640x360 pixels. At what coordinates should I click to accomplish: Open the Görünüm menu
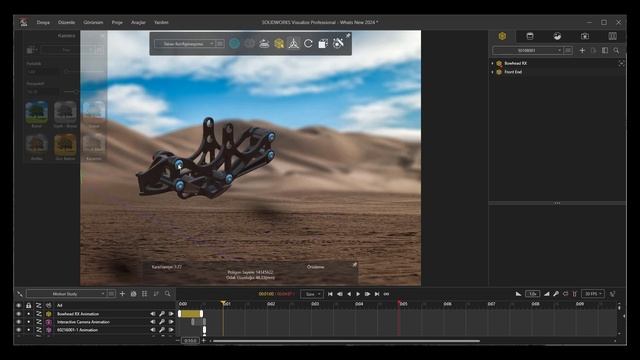coord(93,22)
